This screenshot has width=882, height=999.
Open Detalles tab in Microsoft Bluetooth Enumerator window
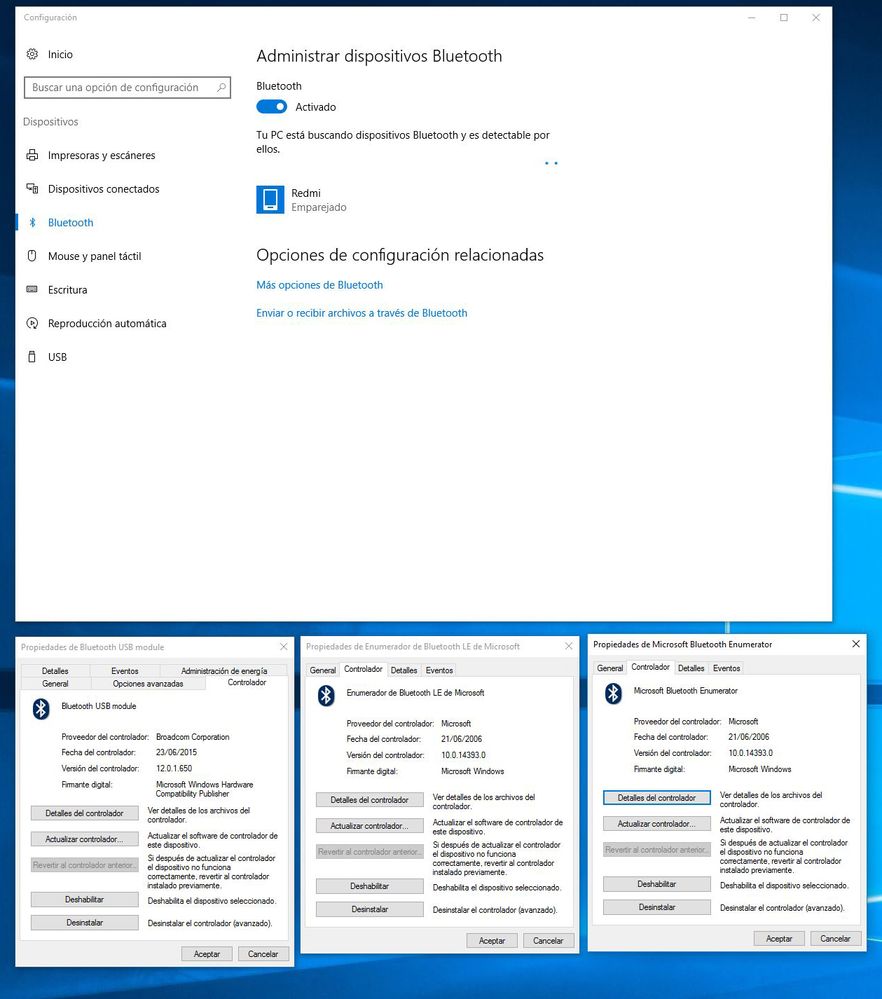click(691, 668)
